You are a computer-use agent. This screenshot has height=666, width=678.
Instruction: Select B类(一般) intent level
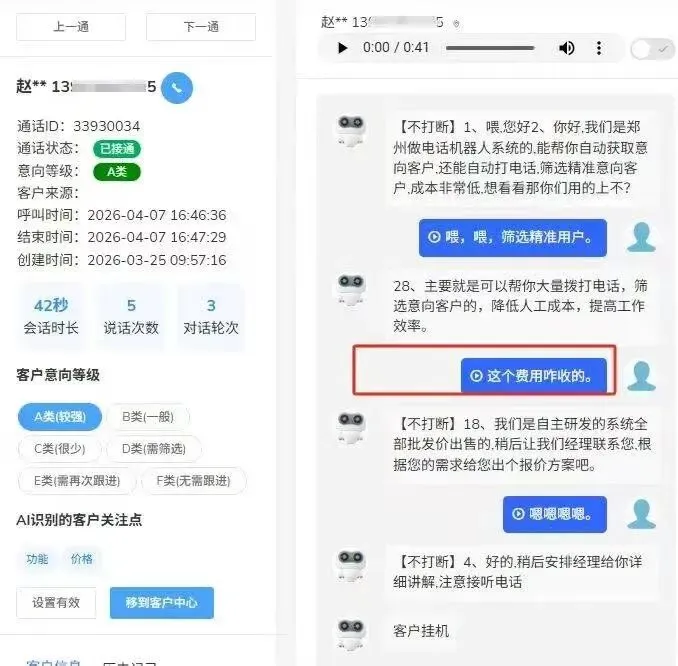click(x=148, y=417)
